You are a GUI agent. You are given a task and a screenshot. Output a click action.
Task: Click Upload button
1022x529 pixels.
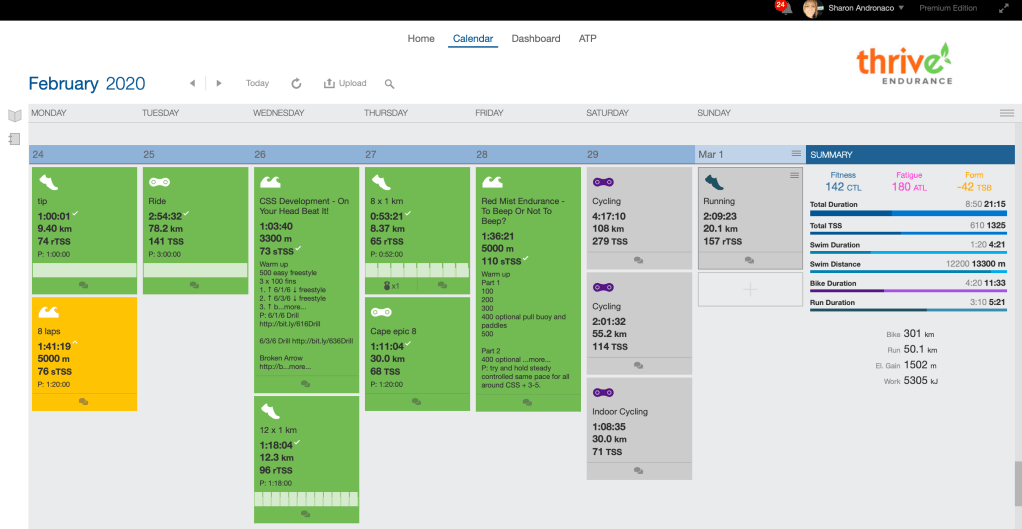tap(345, 84)
